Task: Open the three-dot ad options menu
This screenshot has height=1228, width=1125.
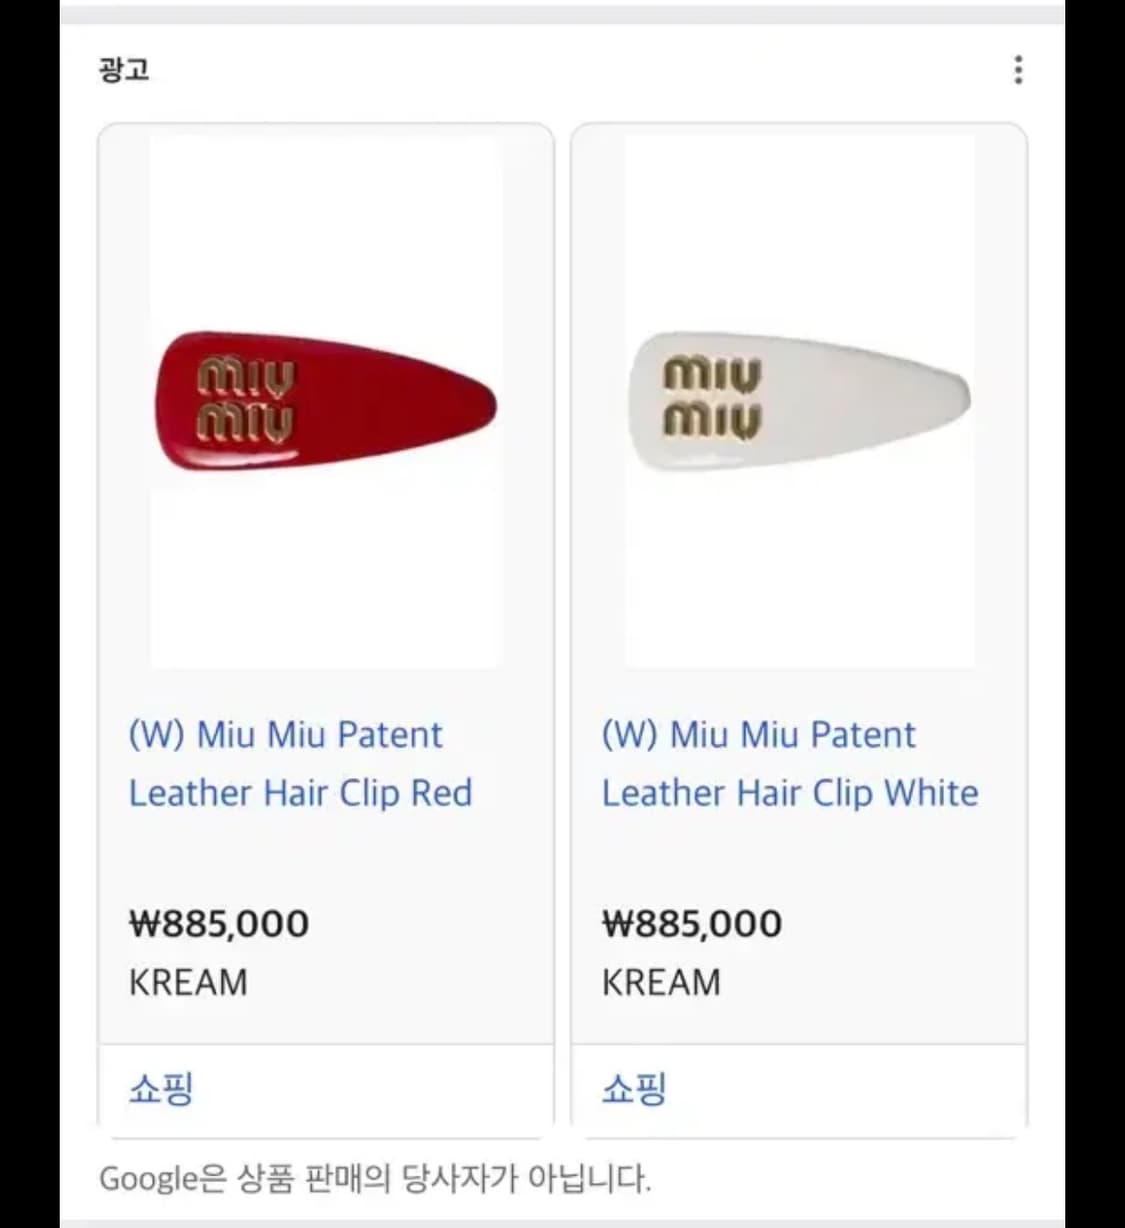Action: [x=1018, y=70]
